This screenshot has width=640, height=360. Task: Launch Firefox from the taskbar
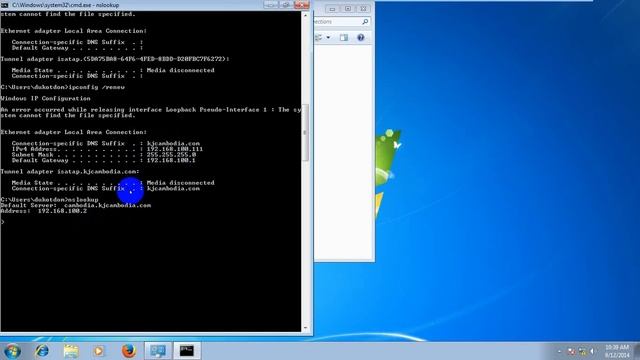tap(129, 351)
